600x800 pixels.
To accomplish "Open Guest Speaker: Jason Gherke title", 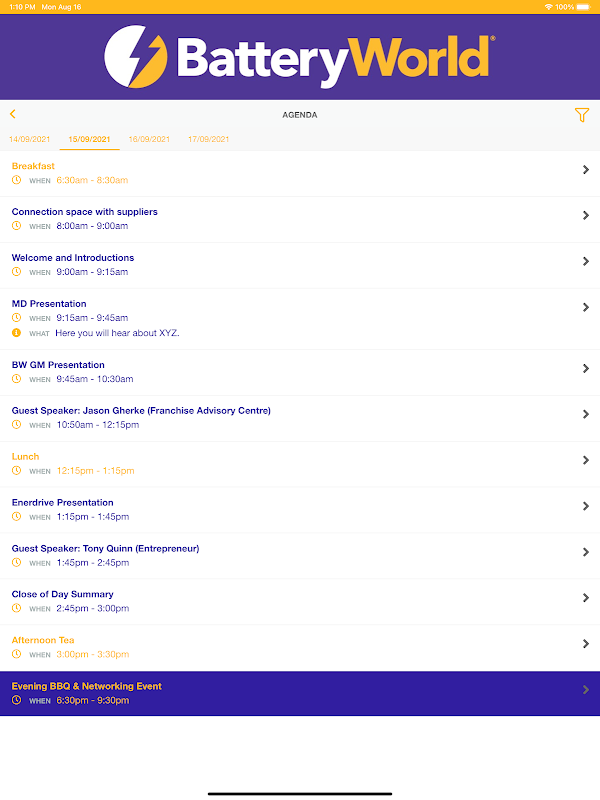I will tap(141, 411).
